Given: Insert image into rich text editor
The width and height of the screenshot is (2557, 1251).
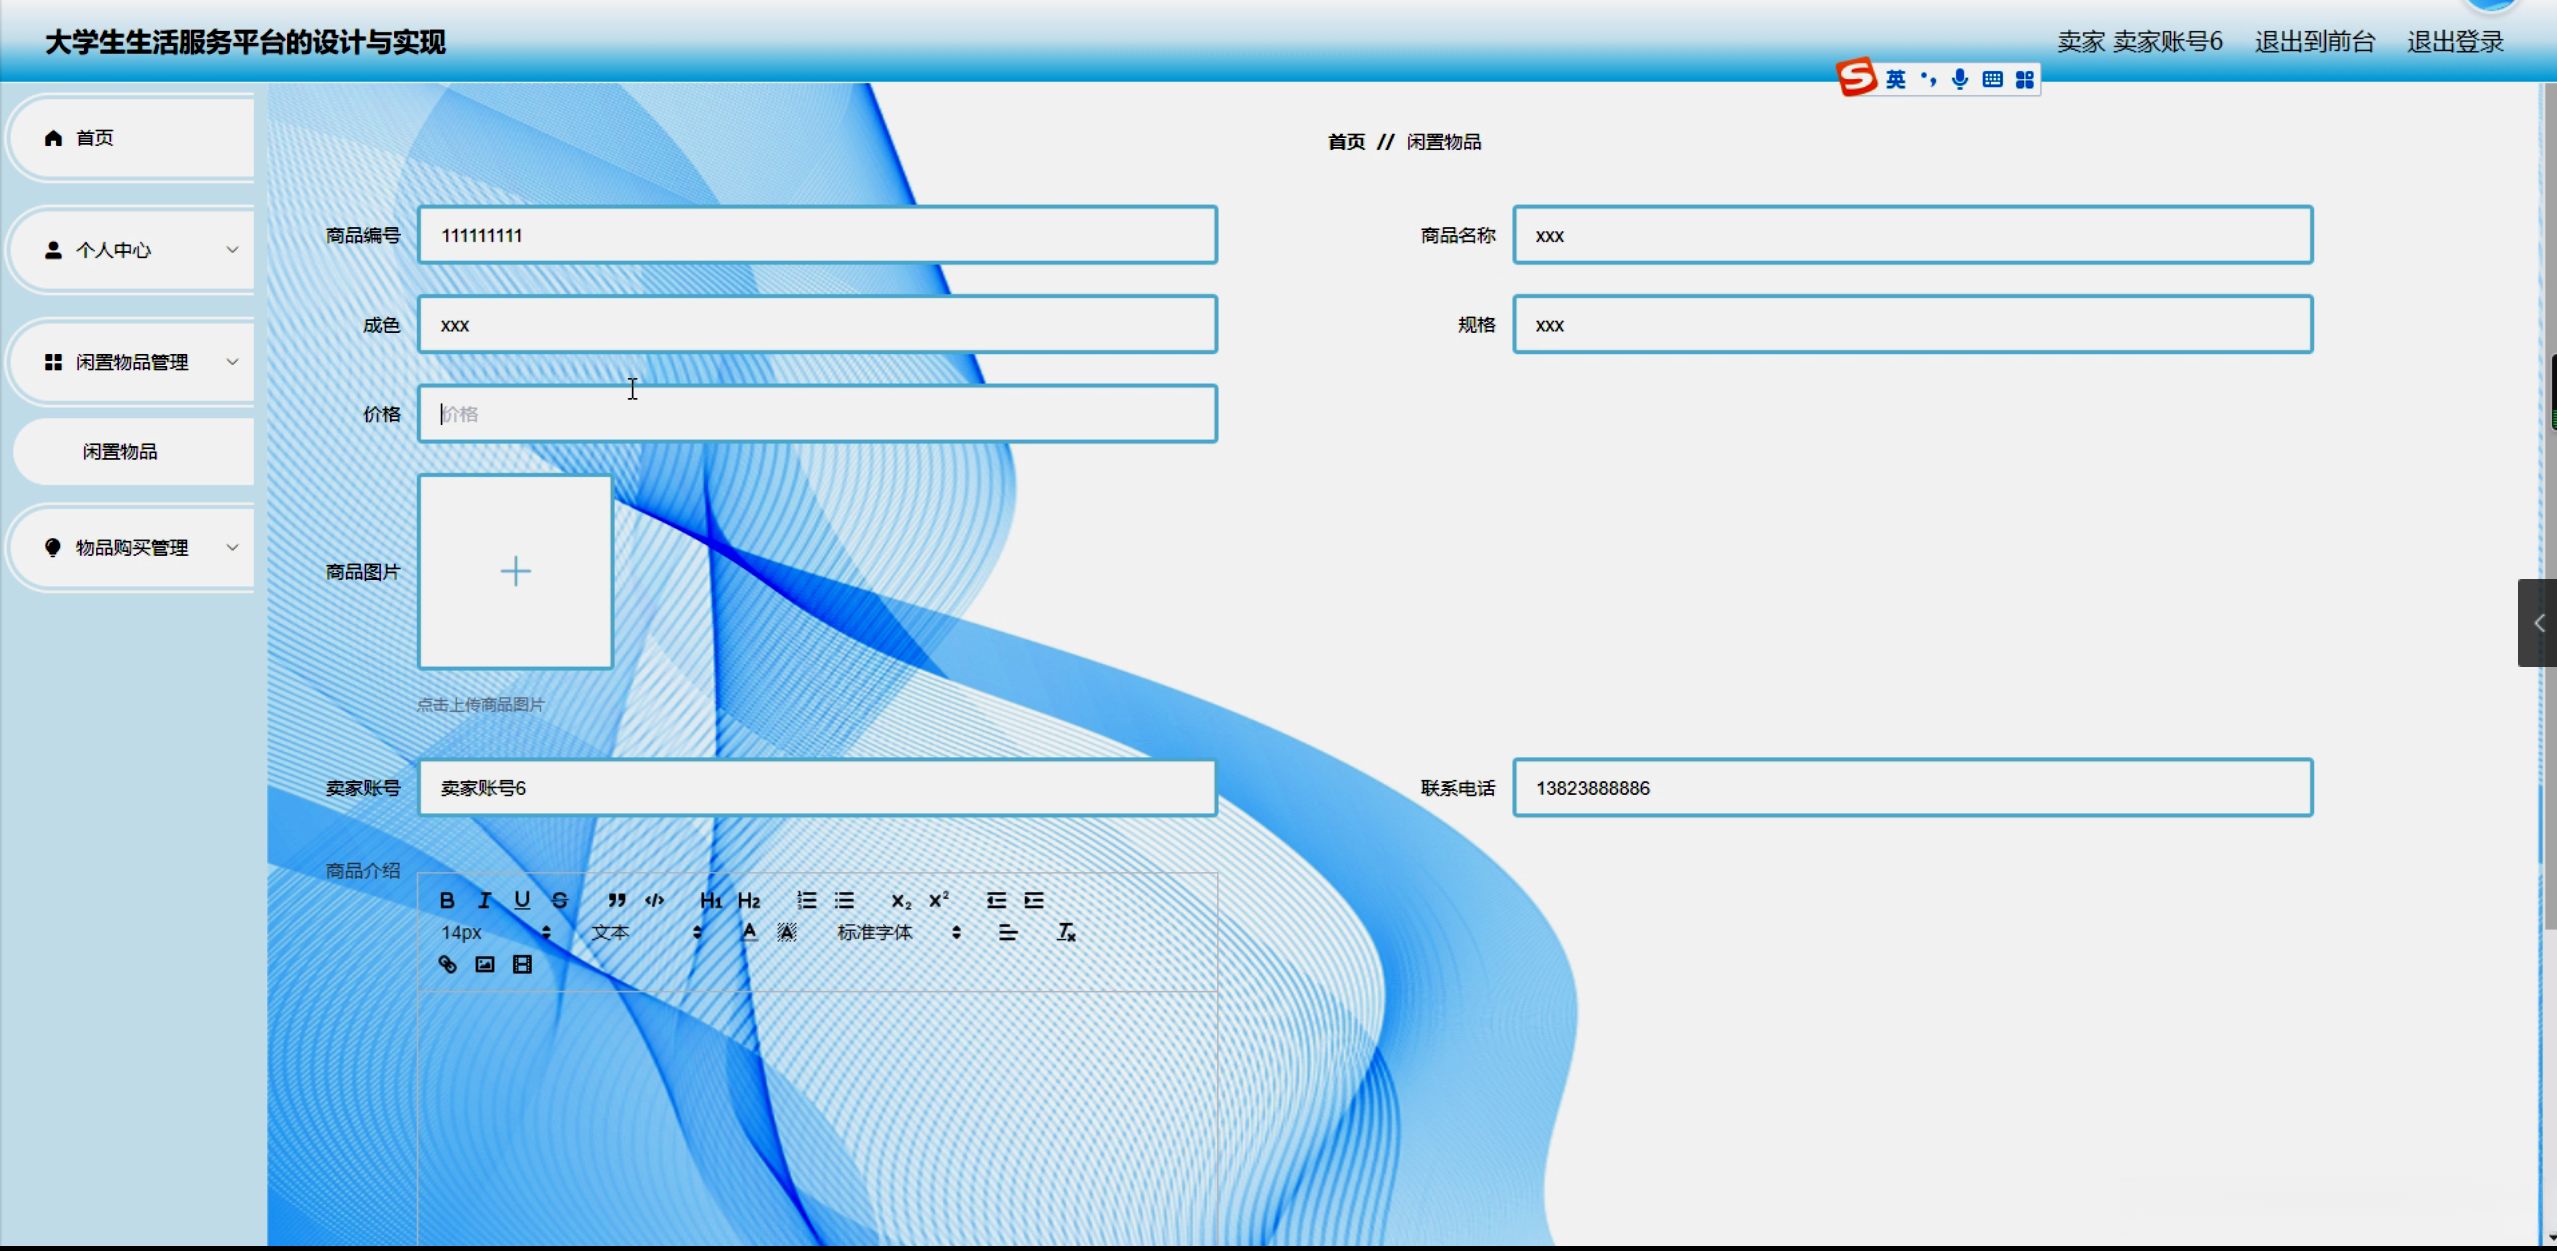Looking at the screenshot, I should (485, 964).
